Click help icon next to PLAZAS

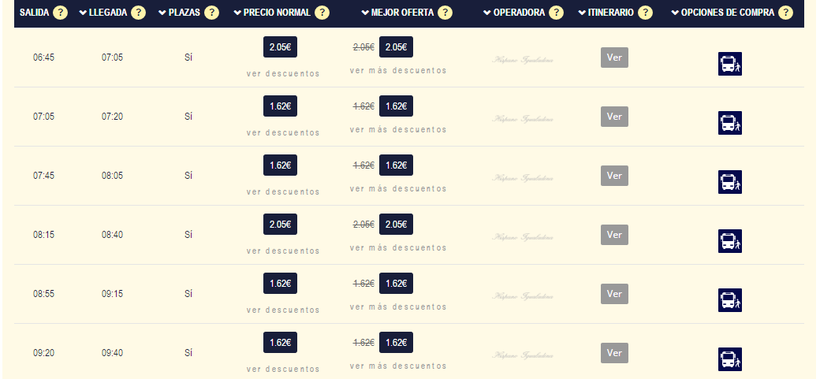click(x=211, y=13)
